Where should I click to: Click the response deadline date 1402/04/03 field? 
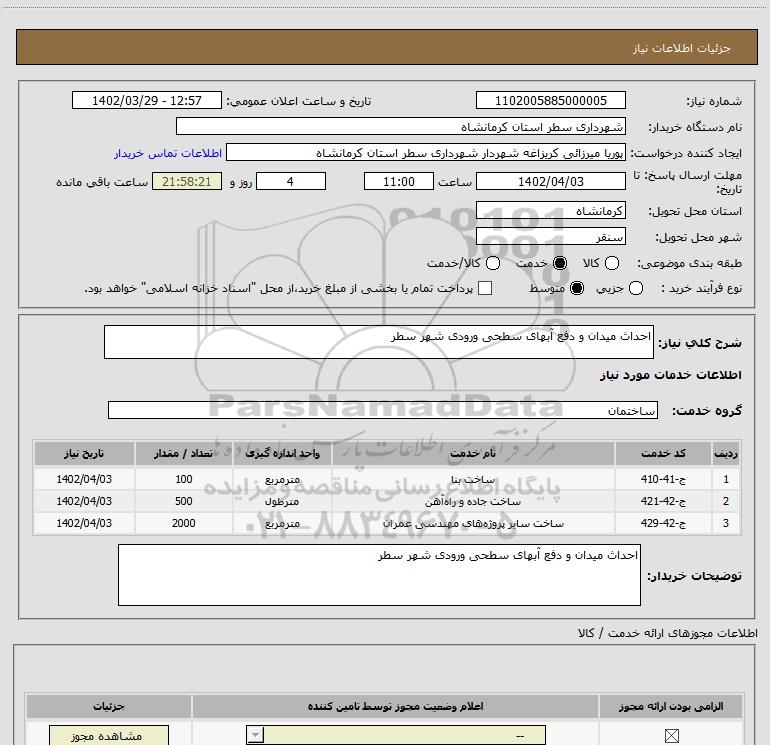(550, 181)
